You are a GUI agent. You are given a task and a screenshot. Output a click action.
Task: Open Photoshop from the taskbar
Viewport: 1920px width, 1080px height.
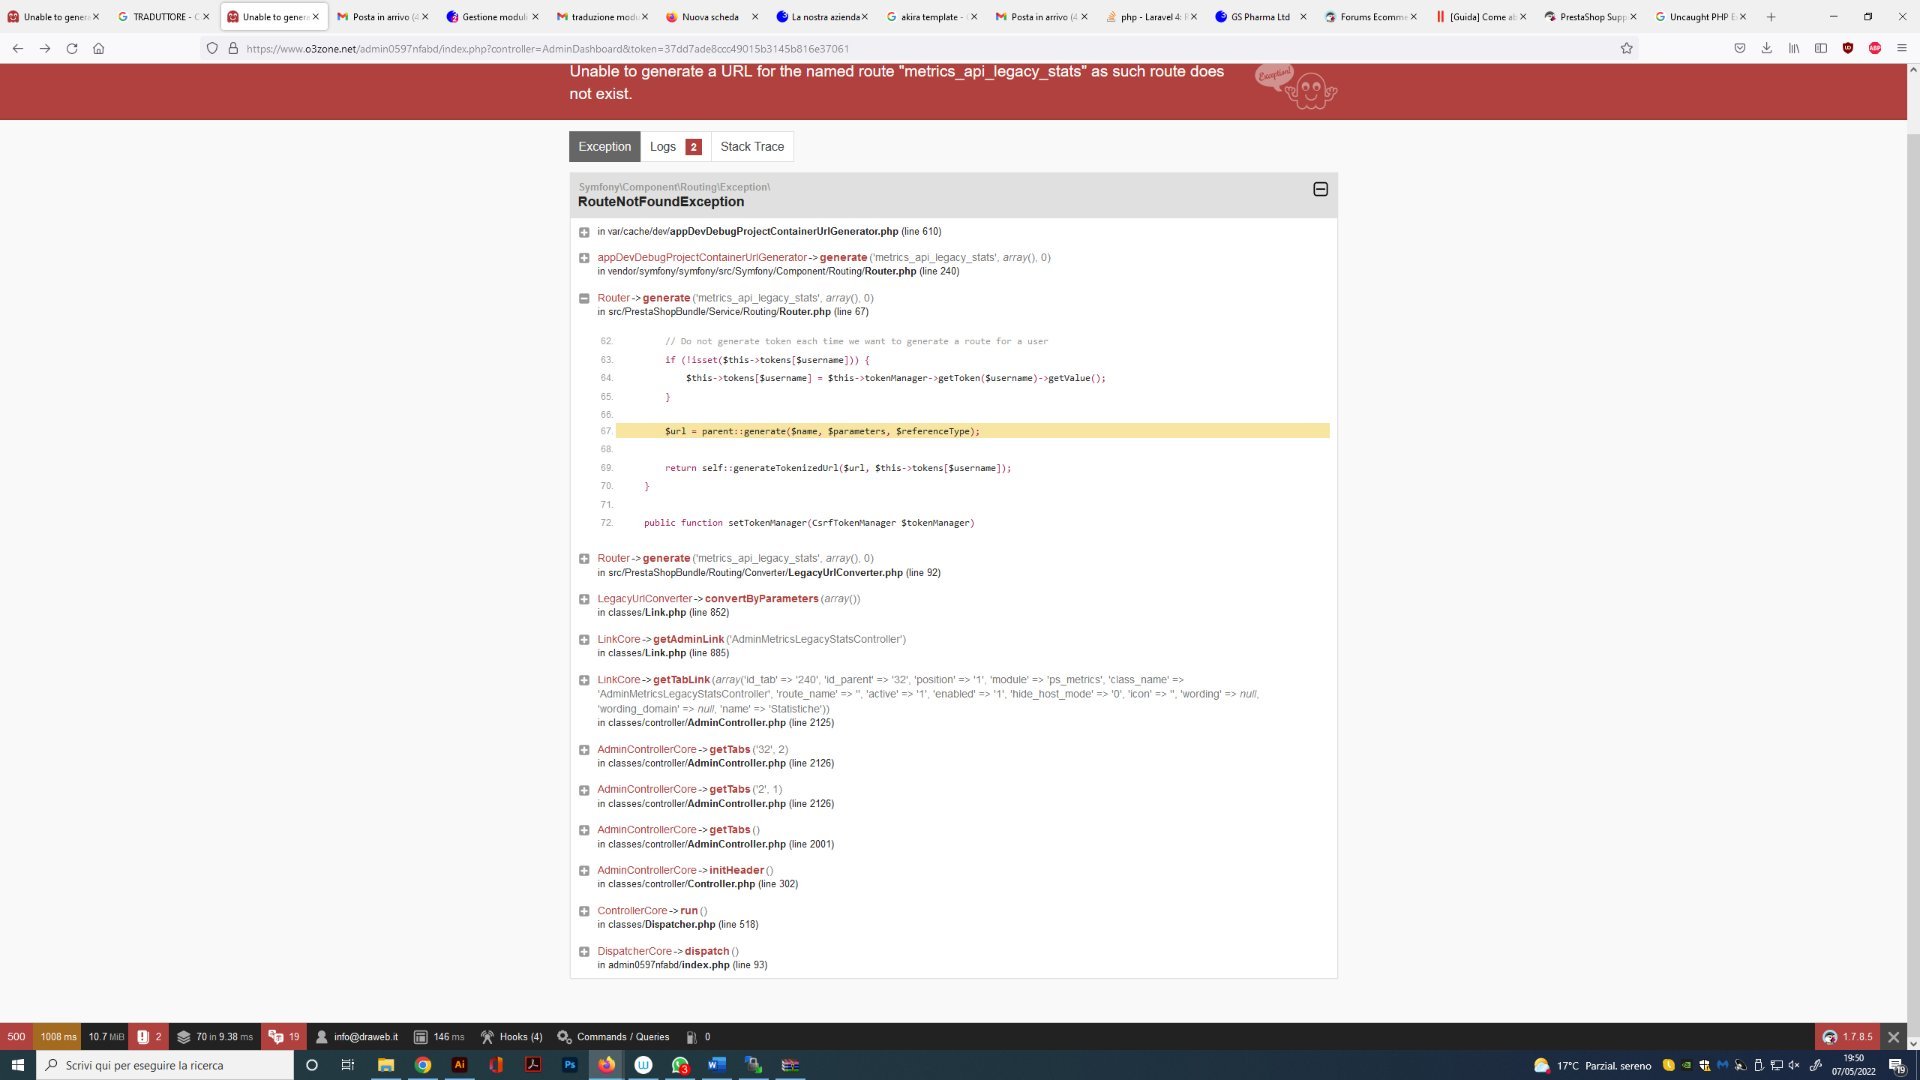pyautogui.click(x=569, y=1065)
